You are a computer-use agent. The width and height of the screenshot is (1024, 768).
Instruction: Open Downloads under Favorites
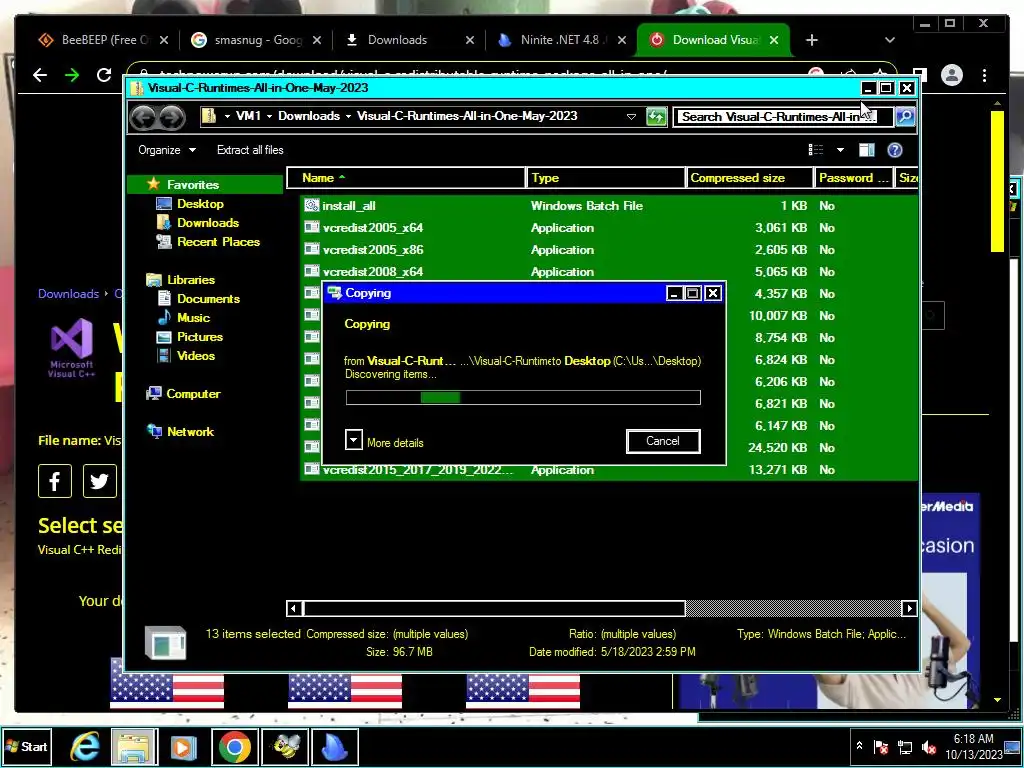(x=208, y=223)
